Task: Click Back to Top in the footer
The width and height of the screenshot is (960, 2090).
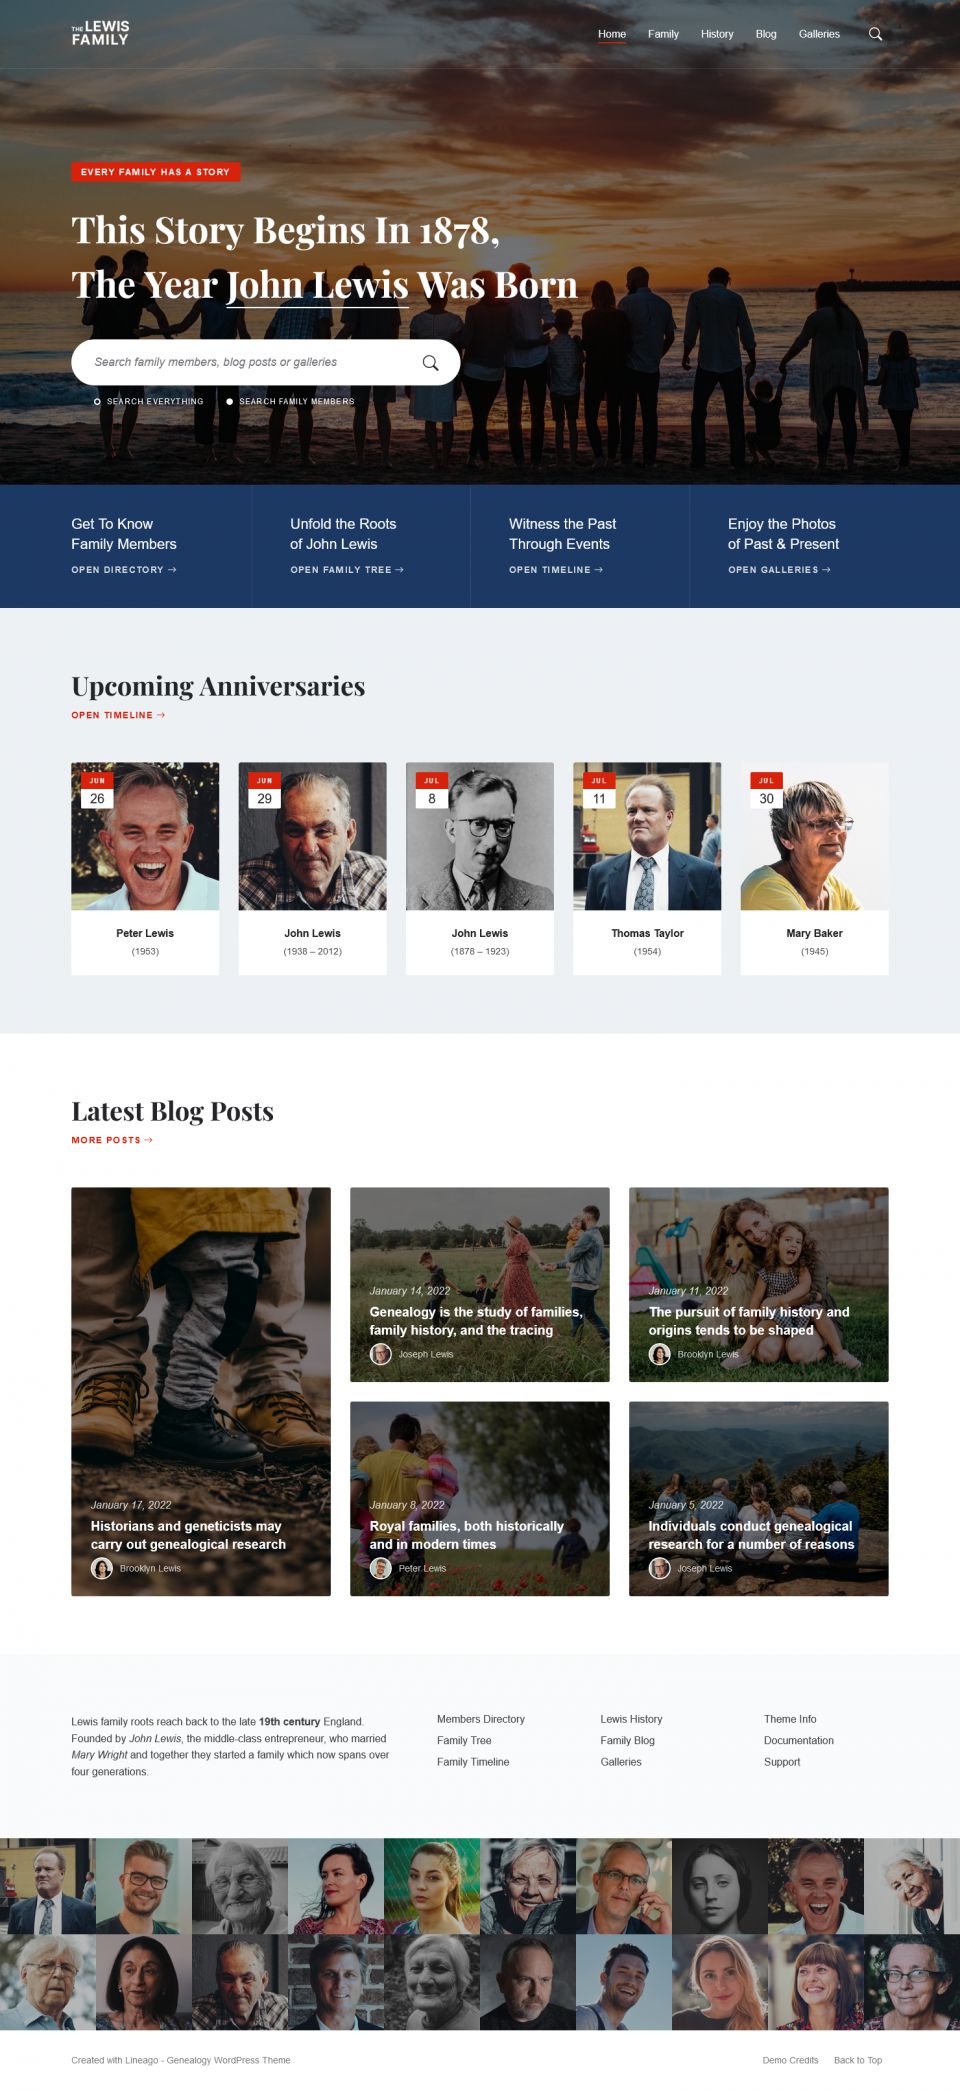Action: click(x=858, y=2060)
